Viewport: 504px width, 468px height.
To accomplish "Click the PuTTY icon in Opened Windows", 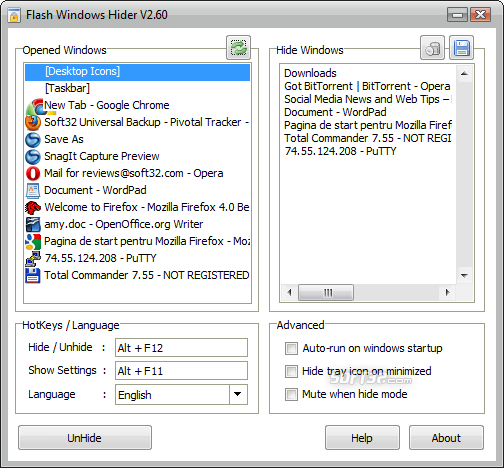I will click(x=33, y=258).
